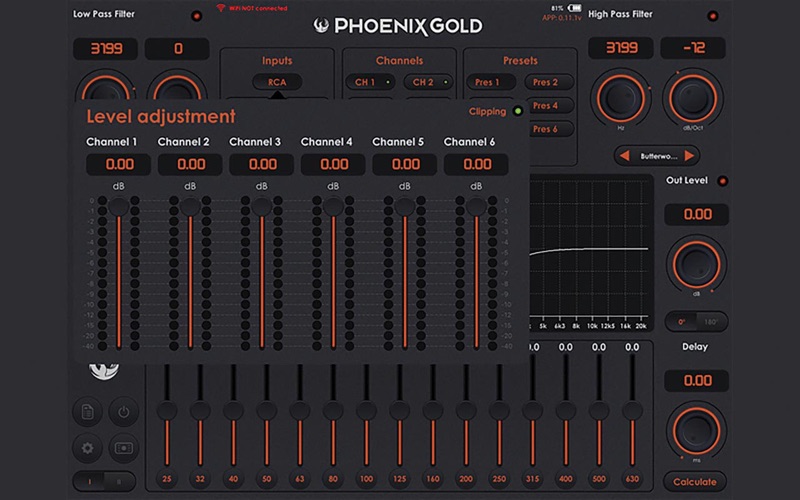Click the right arrow of filter type selector
The width and height of the screenshot is (800, 500).
click(689, 156)
